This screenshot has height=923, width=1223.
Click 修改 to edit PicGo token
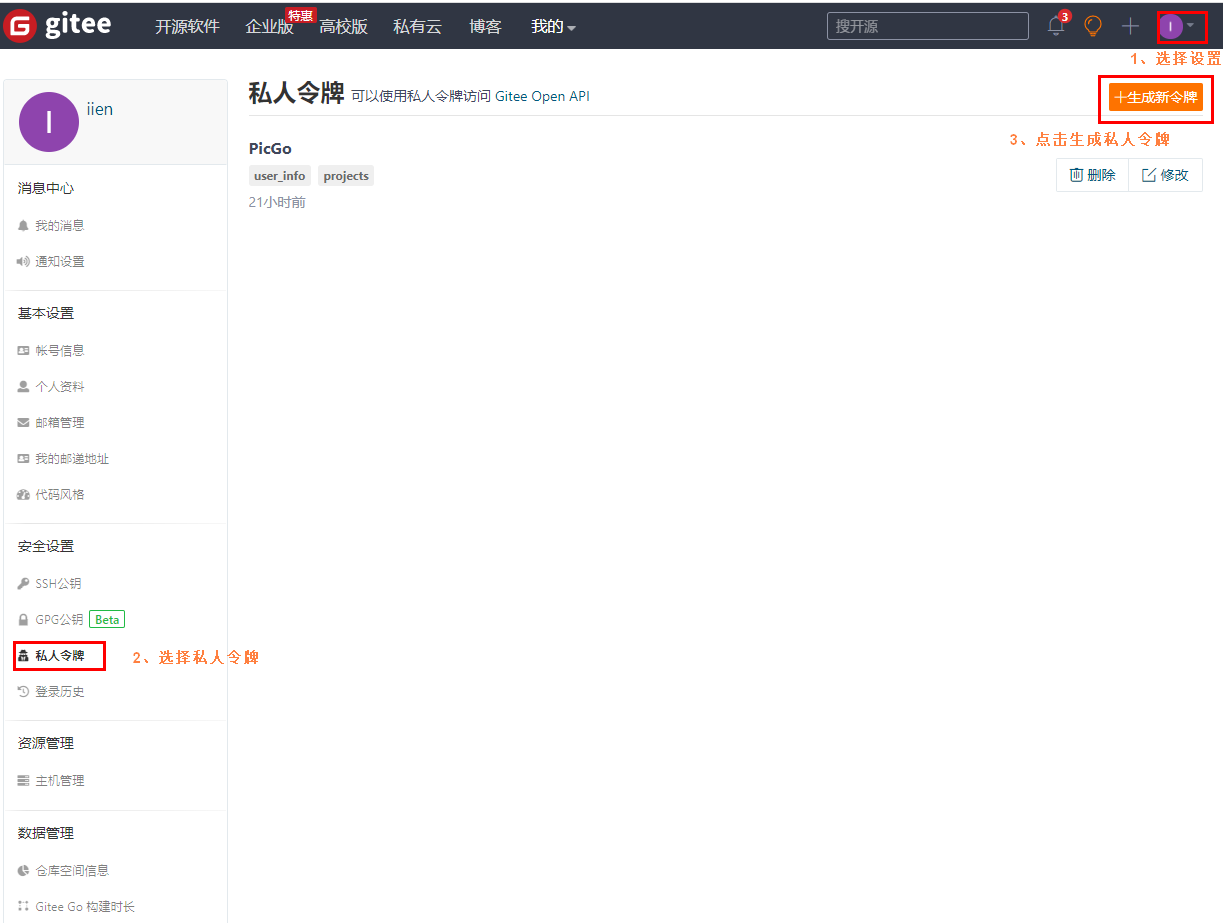[1165, 175]
